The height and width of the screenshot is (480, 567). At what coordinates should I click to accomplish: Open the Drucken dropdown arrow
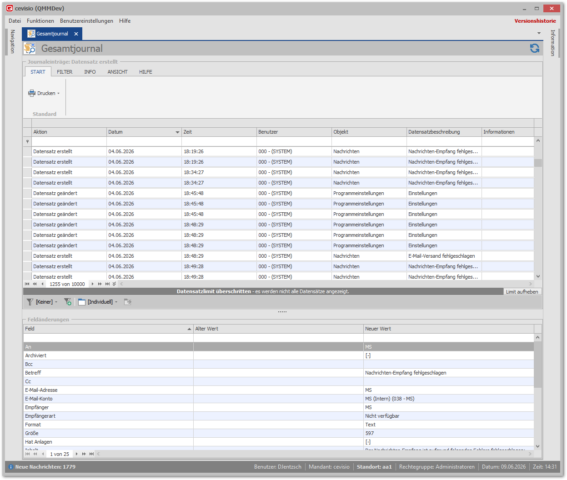(58, 93)
